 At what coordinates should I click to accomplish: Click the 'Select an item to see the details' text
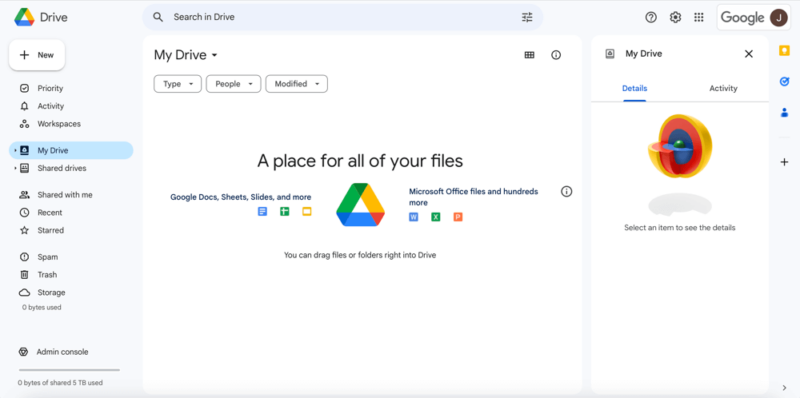pos(680,228)
